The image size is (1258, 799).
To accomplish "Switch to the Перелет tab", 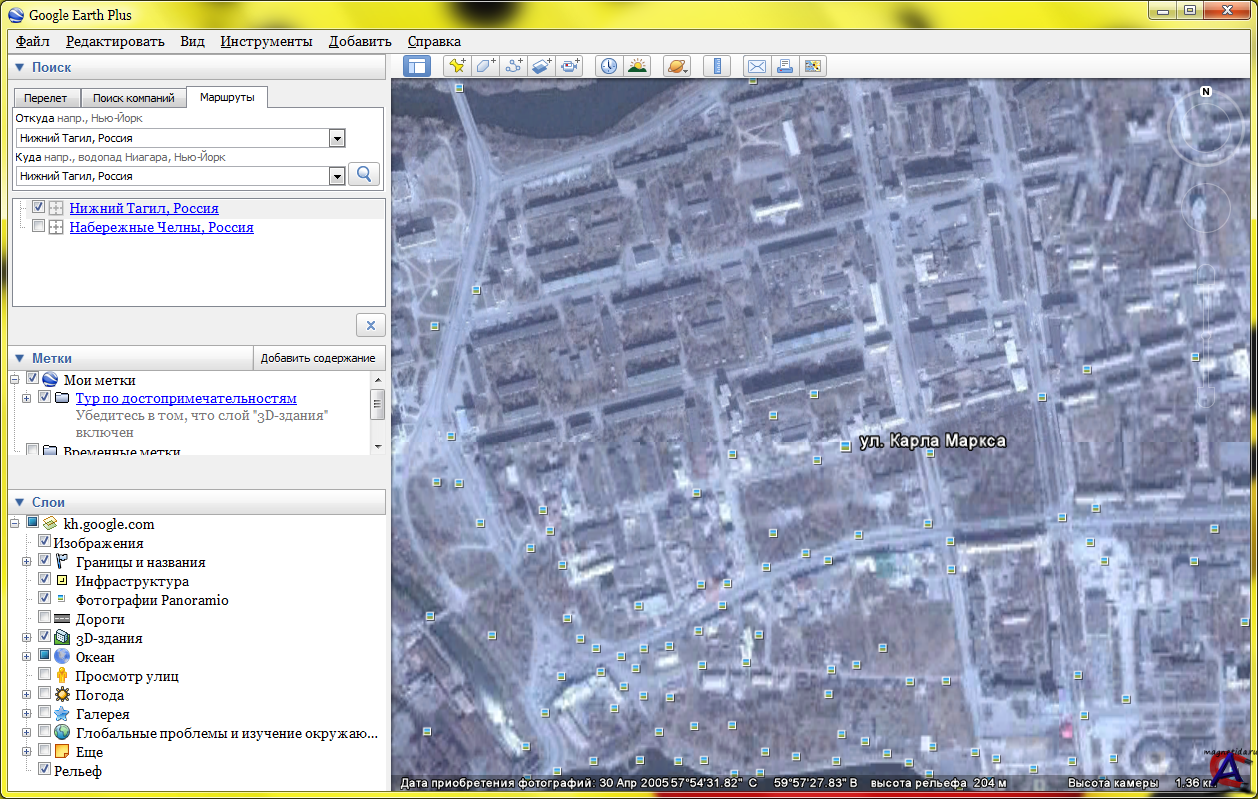I will point(46,98).
